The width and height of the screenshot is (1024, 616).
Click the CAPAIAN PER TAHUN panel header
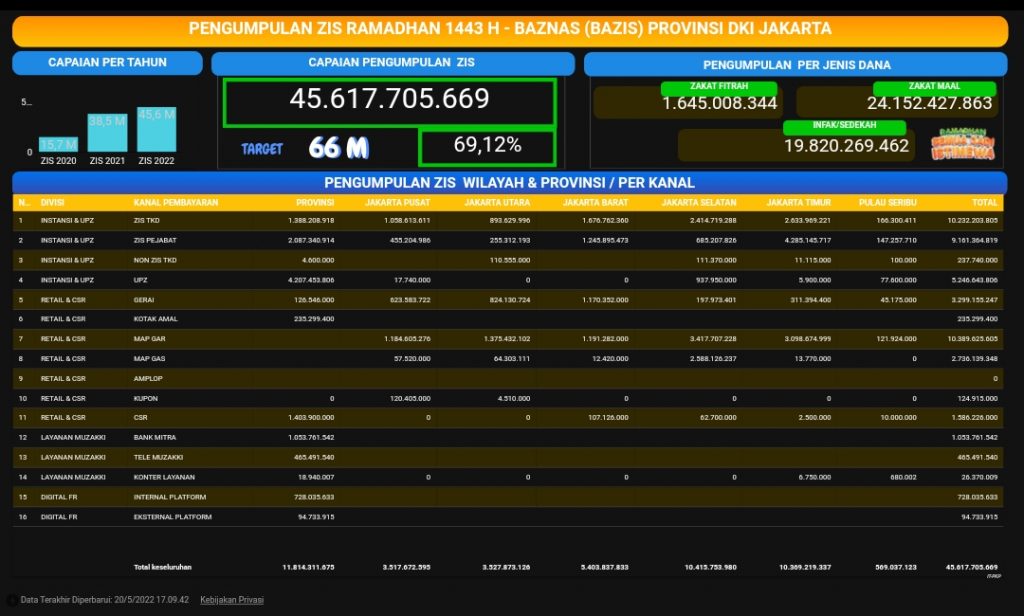[x=107, y=63]
